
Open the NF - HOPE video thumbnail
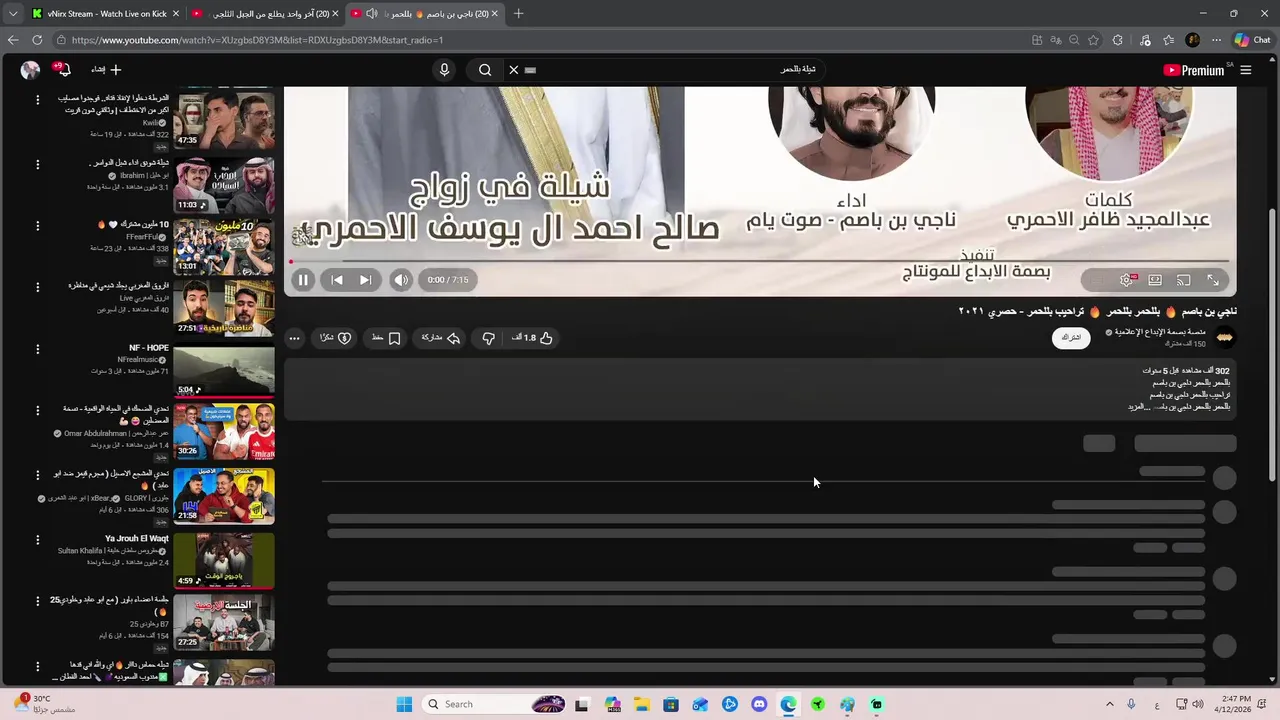point(224,371)
